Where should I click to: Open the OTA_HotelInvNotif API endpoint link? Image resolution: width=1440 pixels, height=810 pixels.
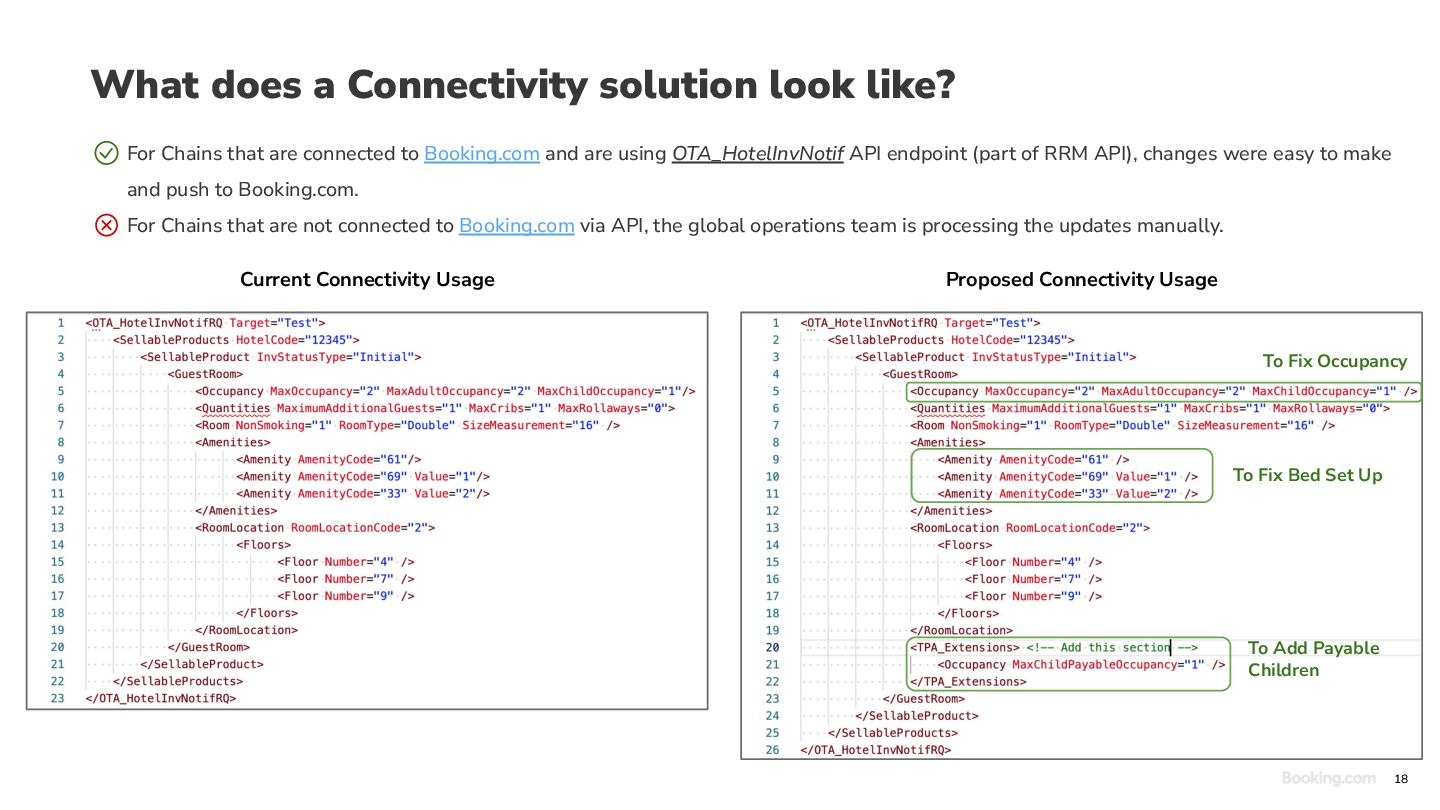coord(758,154)
